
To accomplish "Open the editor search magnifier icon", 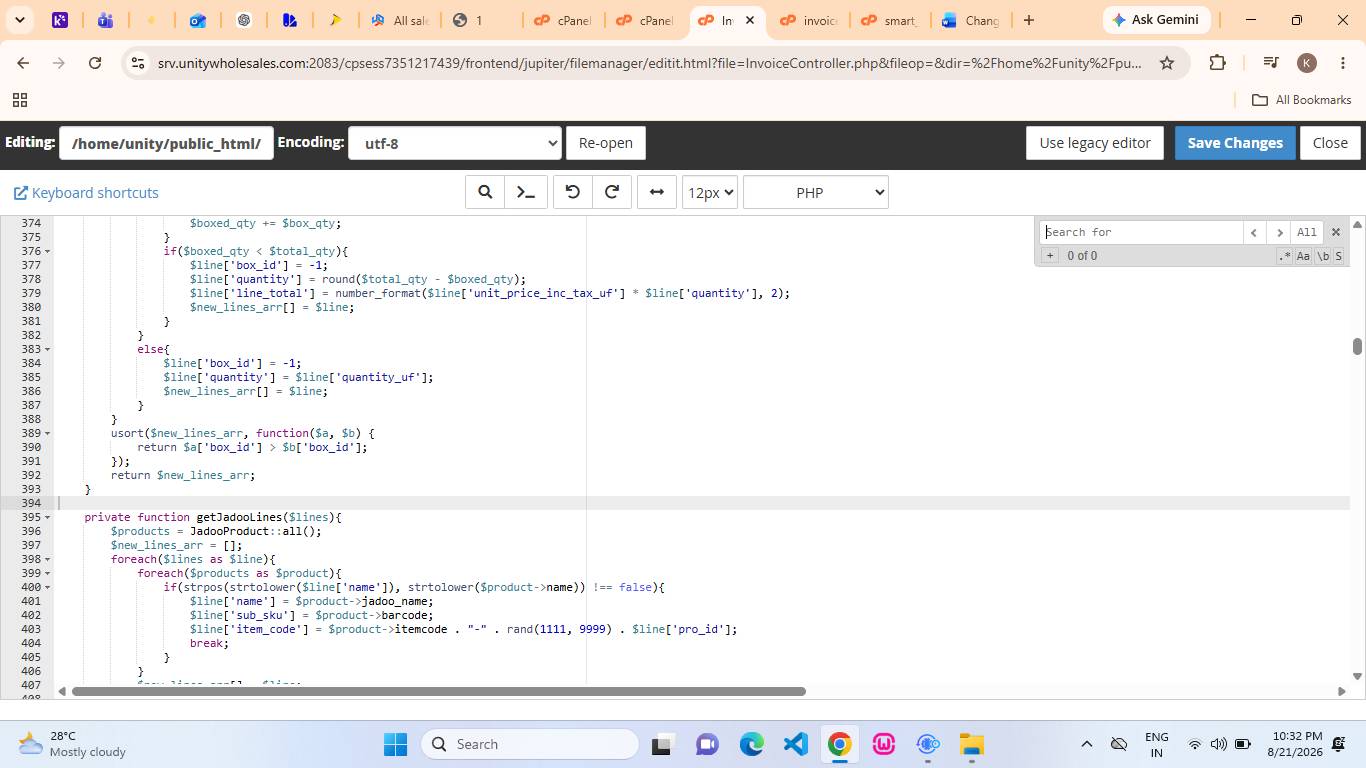I will [485, 192].
